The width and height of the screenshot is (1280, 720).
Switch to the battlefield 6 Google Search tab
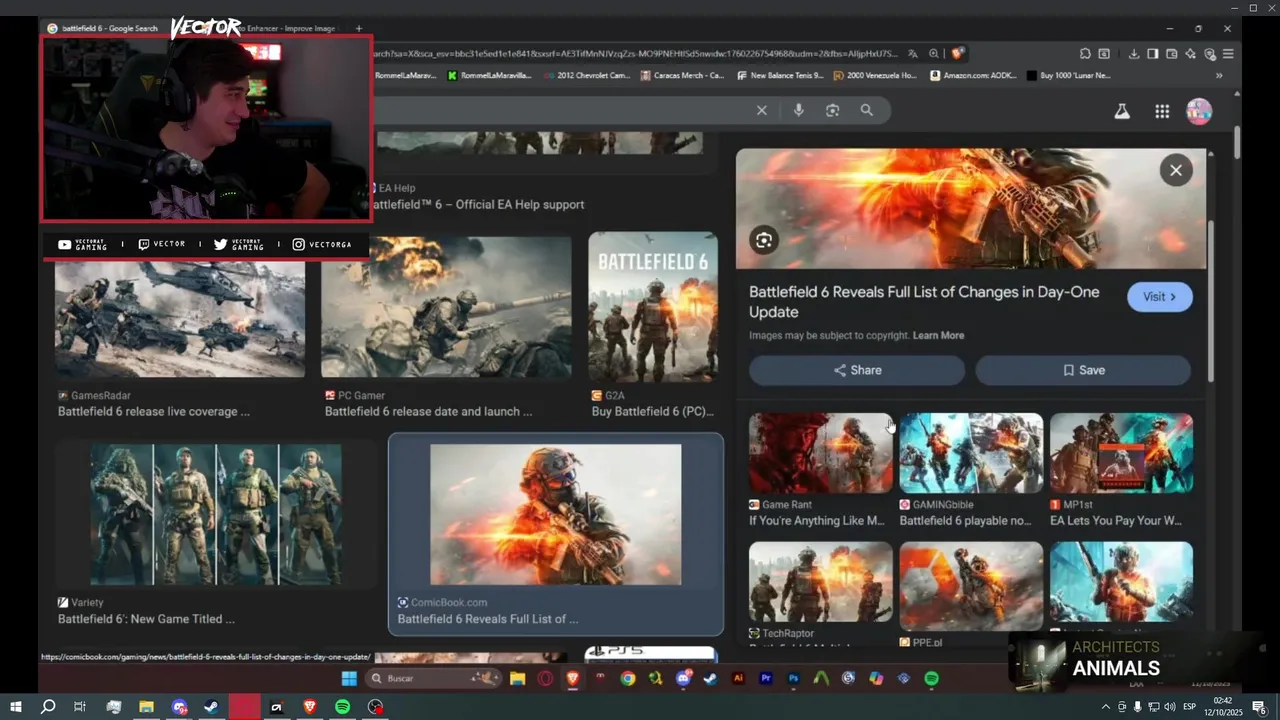click(104, 28)
